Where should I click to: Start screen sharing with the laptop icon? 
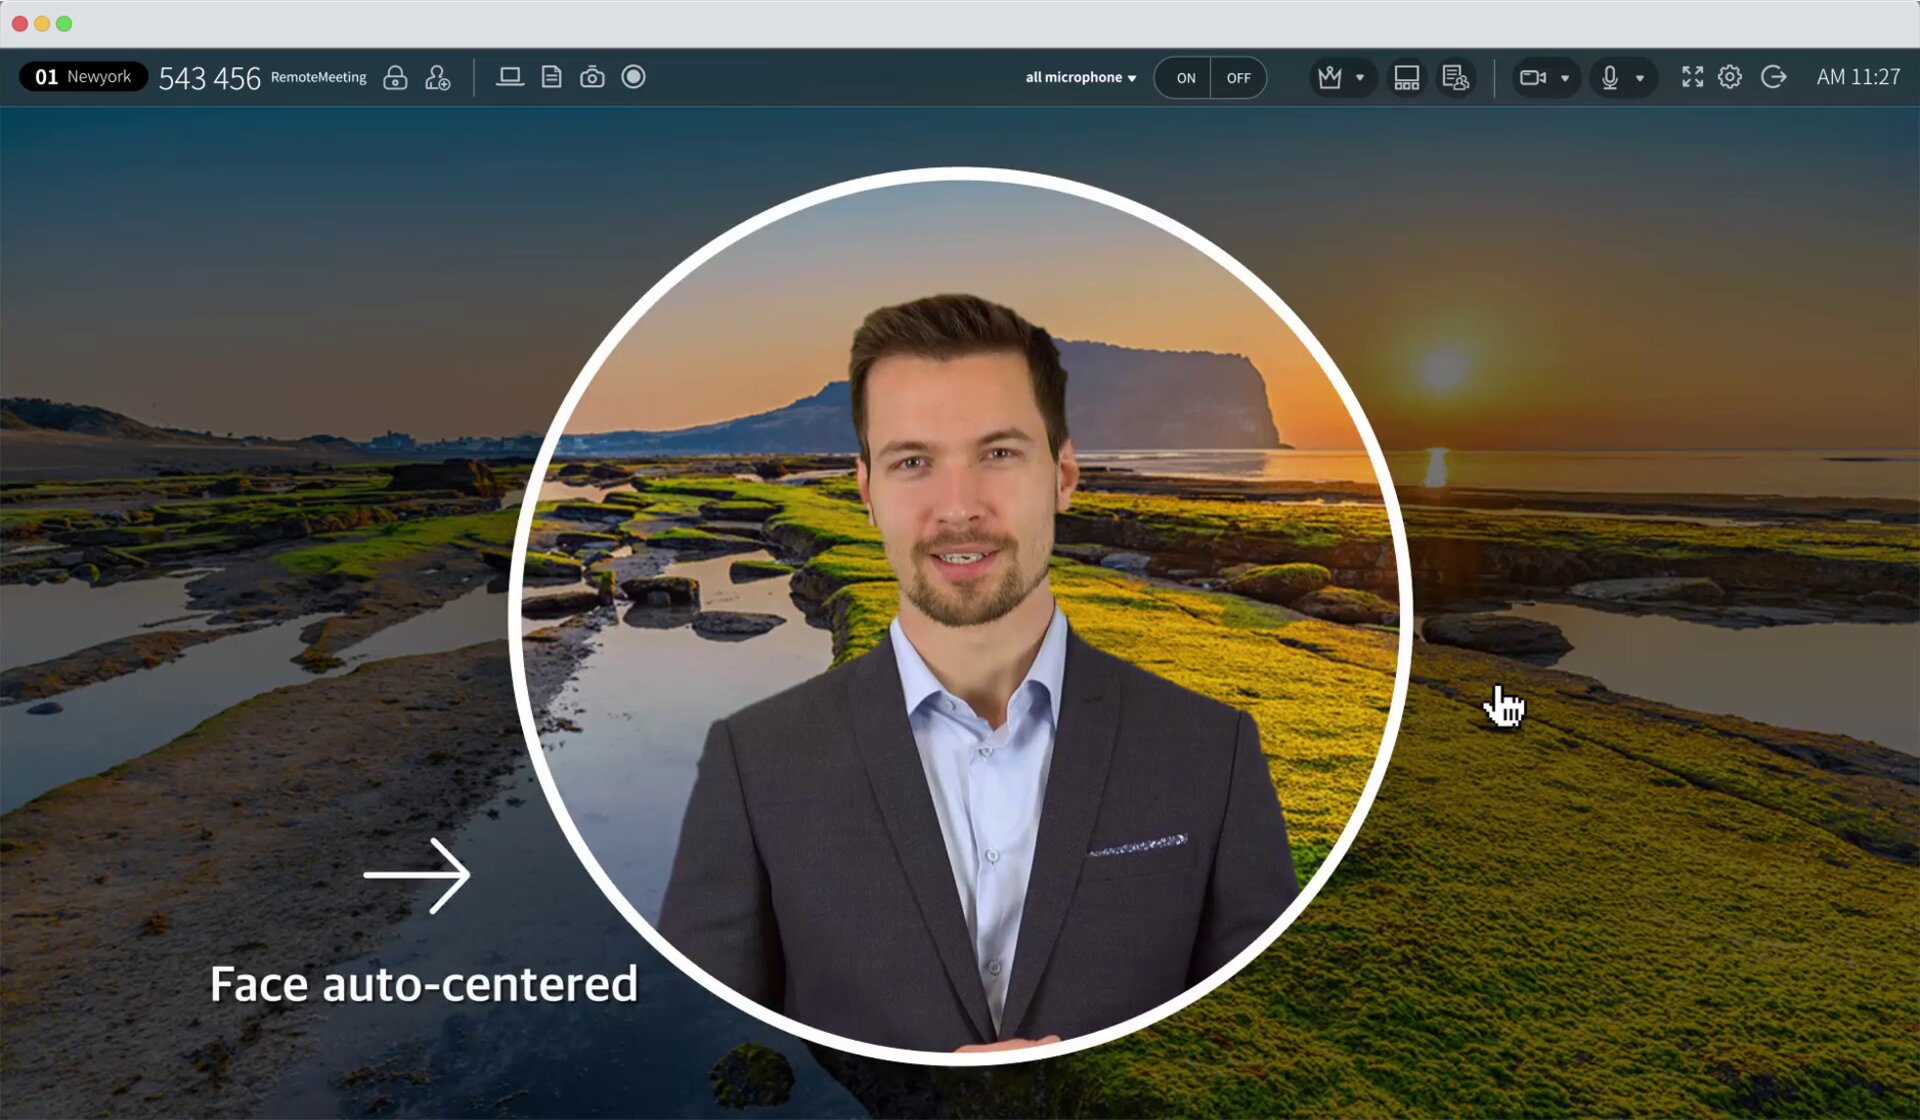click(510, 77)
